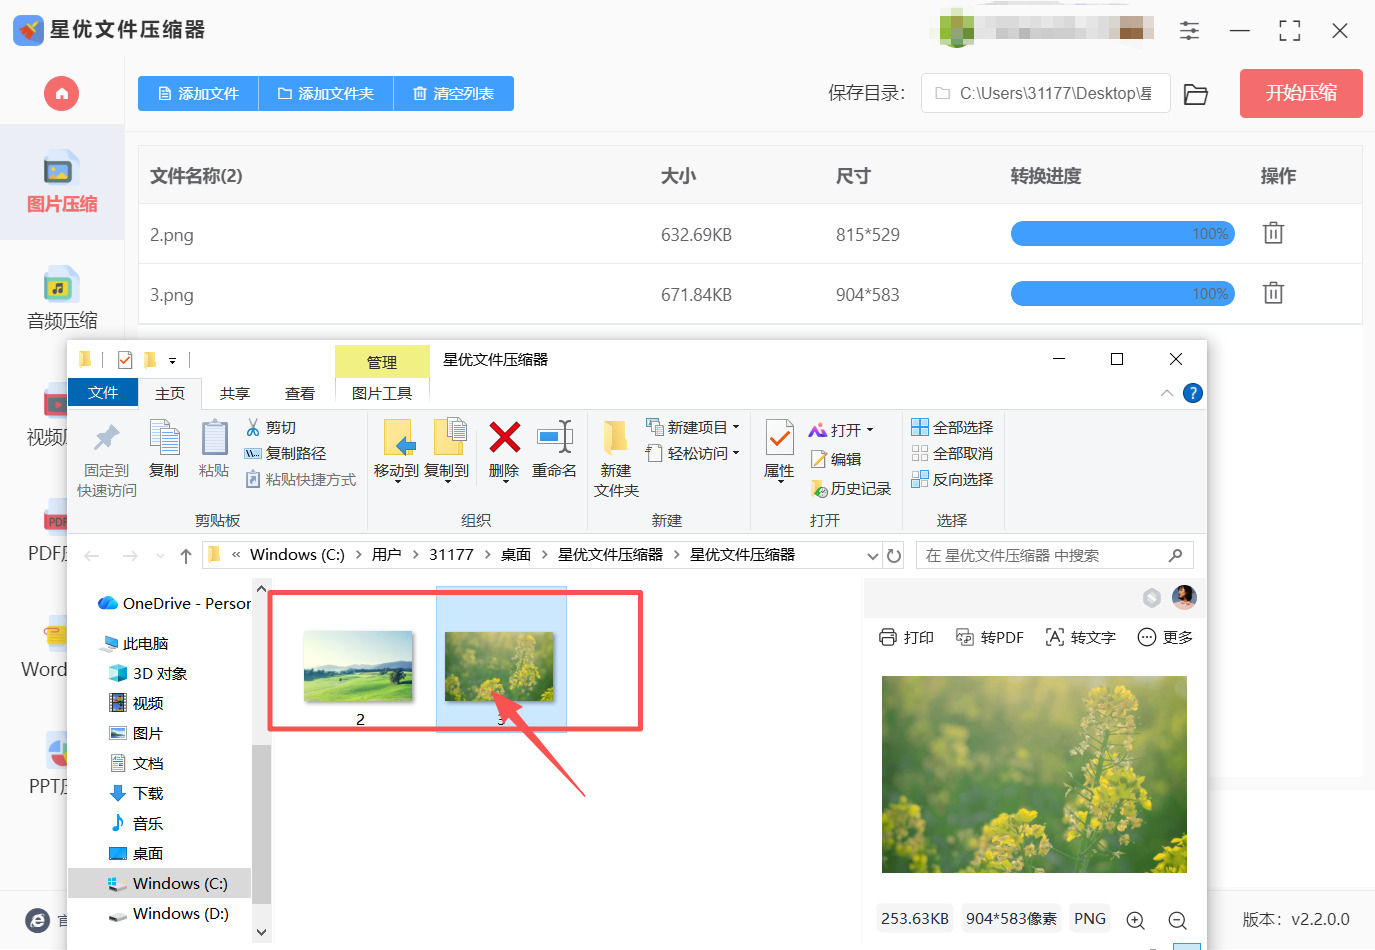
Task: Click 编辑 edit command in ribbon
Action: pos(836,460)
